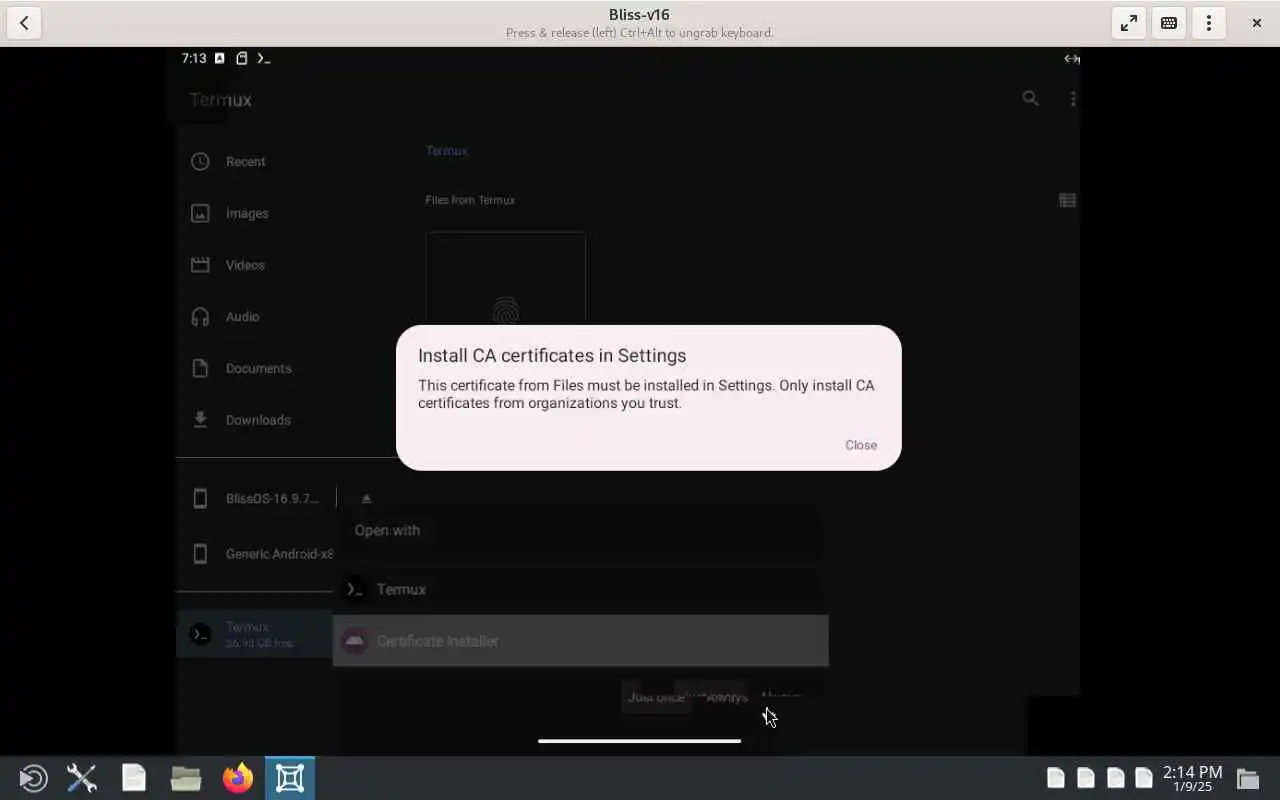Click the active Bliss-v16 viewer taskbar button
1280x800 pixels.
click(x=290, y=778)
